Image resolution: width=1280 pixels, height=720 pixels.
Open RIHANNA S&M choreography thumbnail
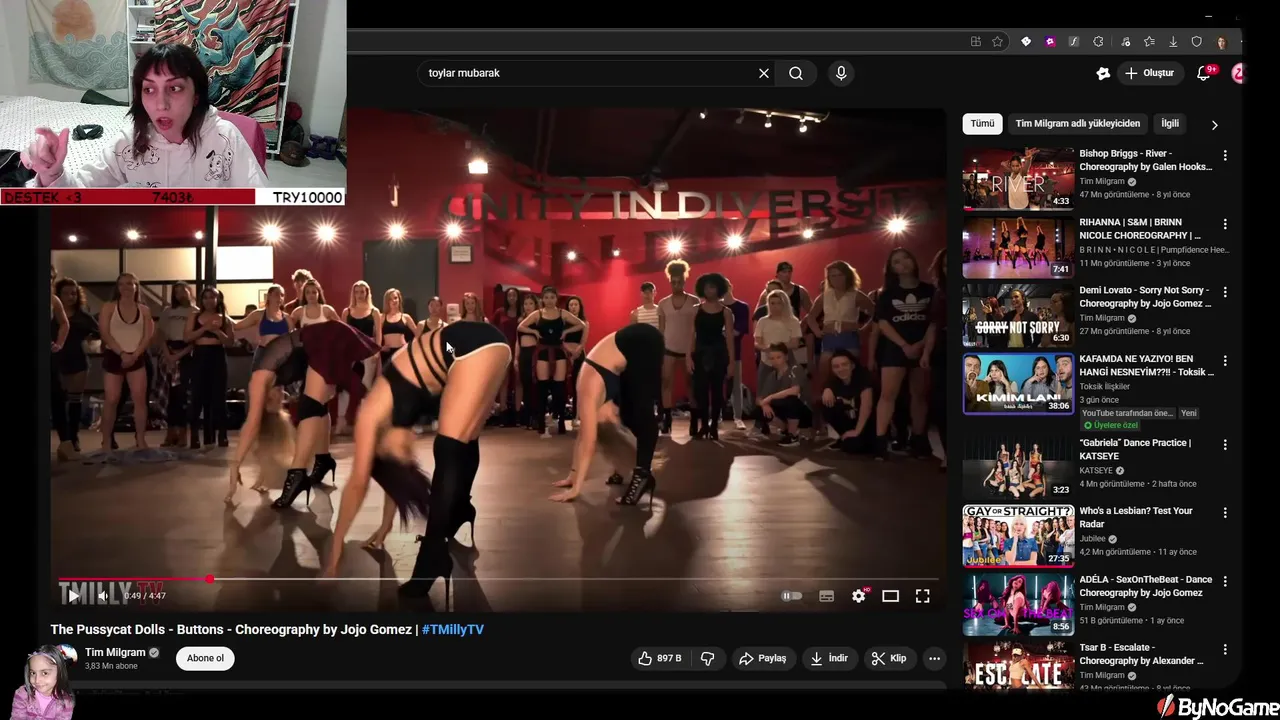coord(1018,247)
